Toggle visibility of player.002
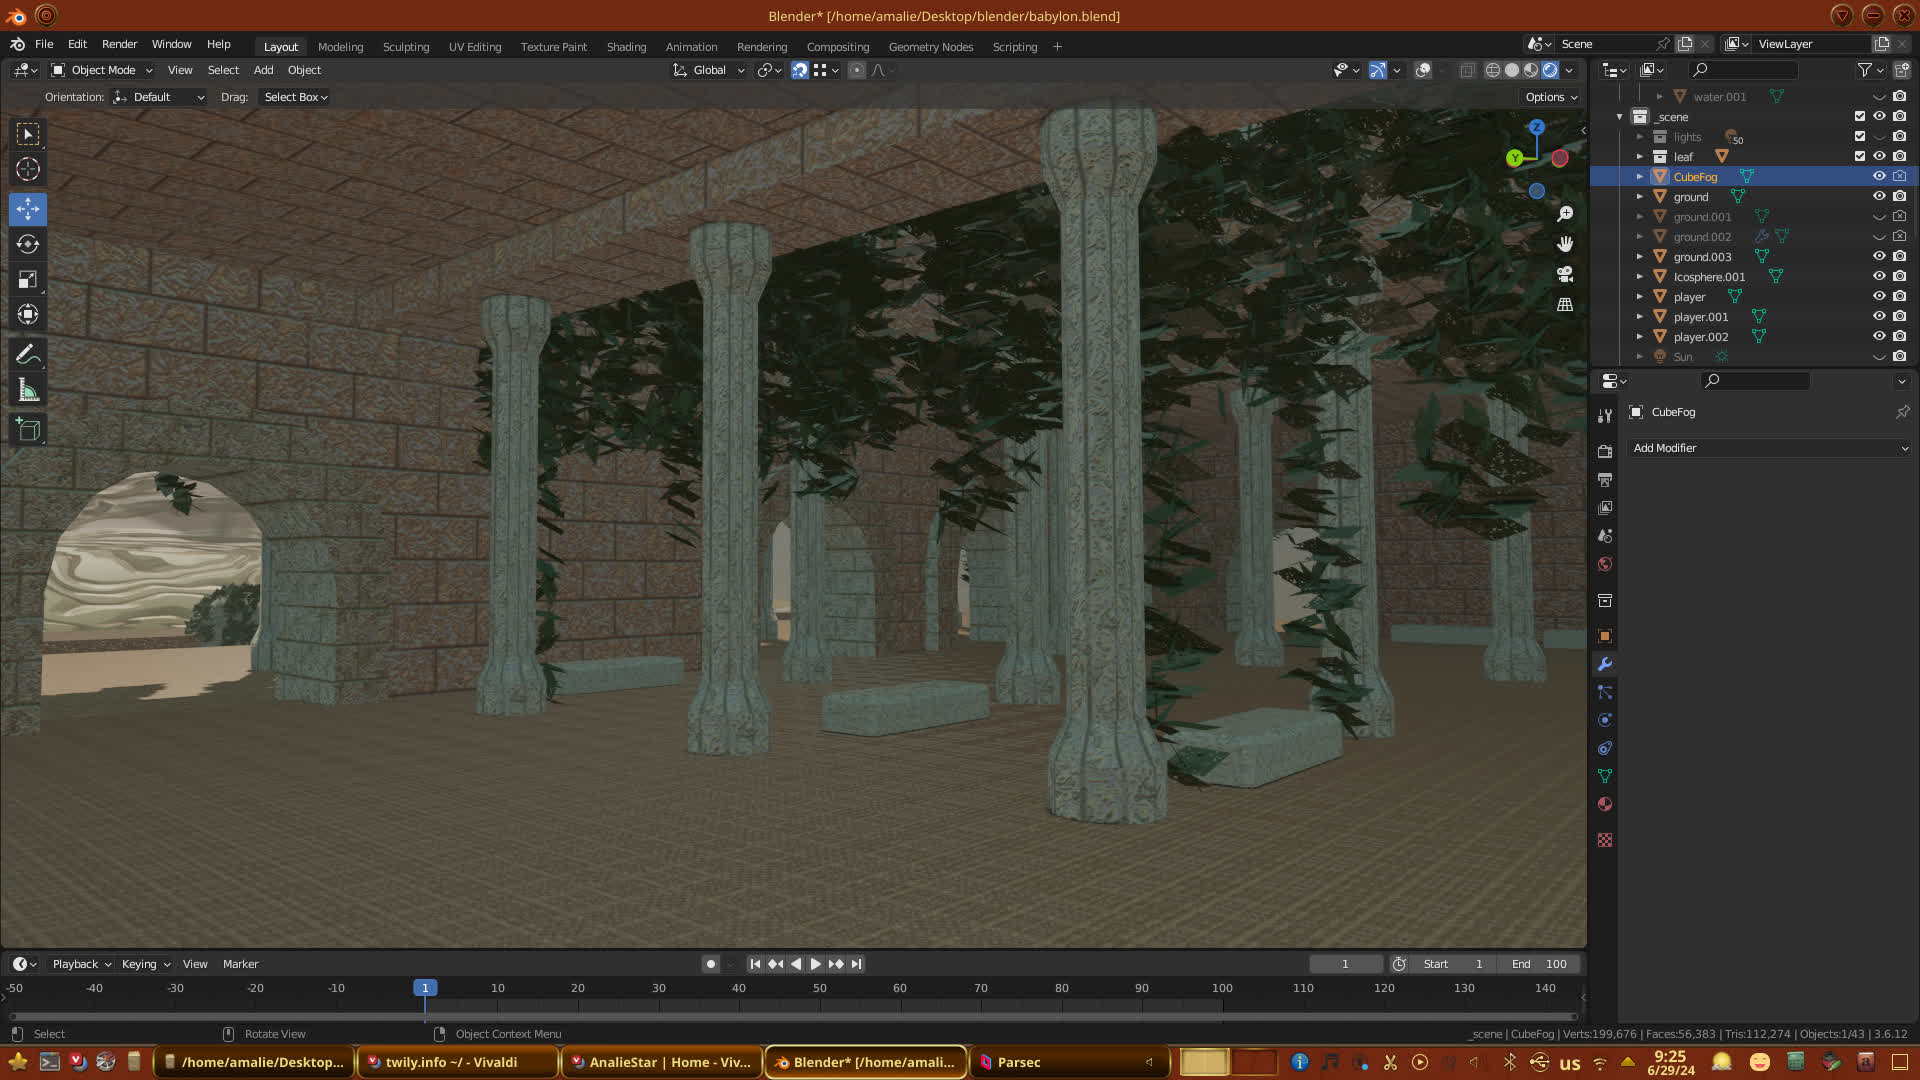 pyautogui.click(x=1879, y=336)
